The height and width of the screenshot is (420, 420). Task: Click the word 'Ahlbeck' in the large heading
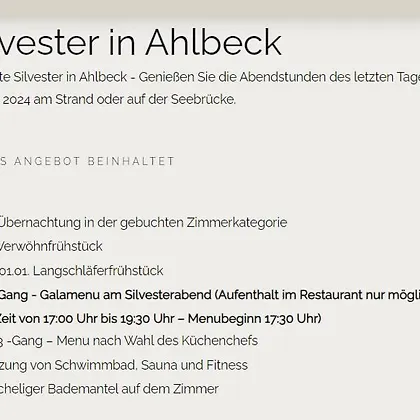tap(214, 42)
